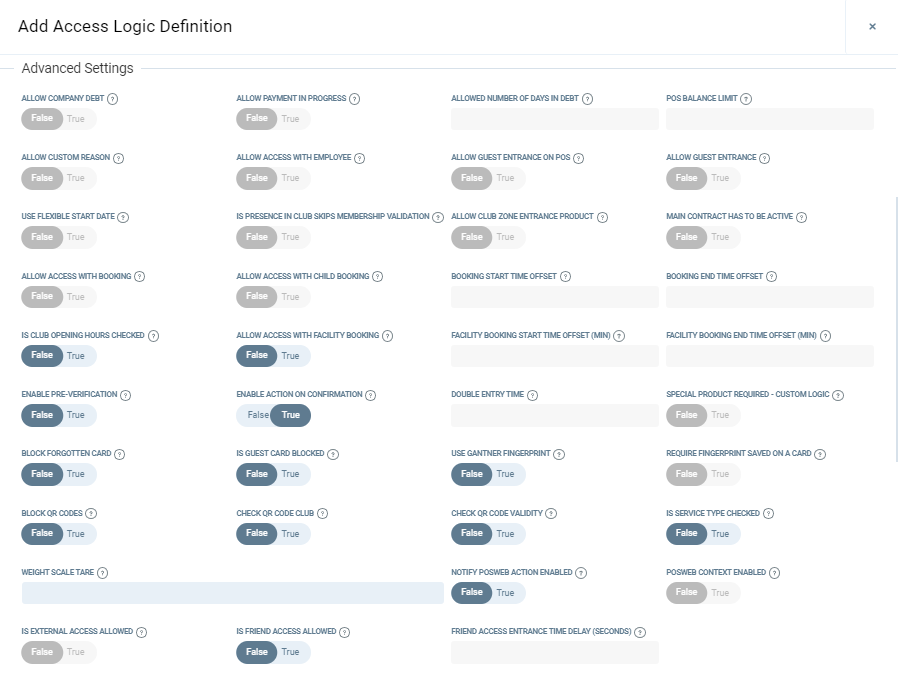Set Block Forgotten Card to True
898x682 pixels.
point(77,474)
